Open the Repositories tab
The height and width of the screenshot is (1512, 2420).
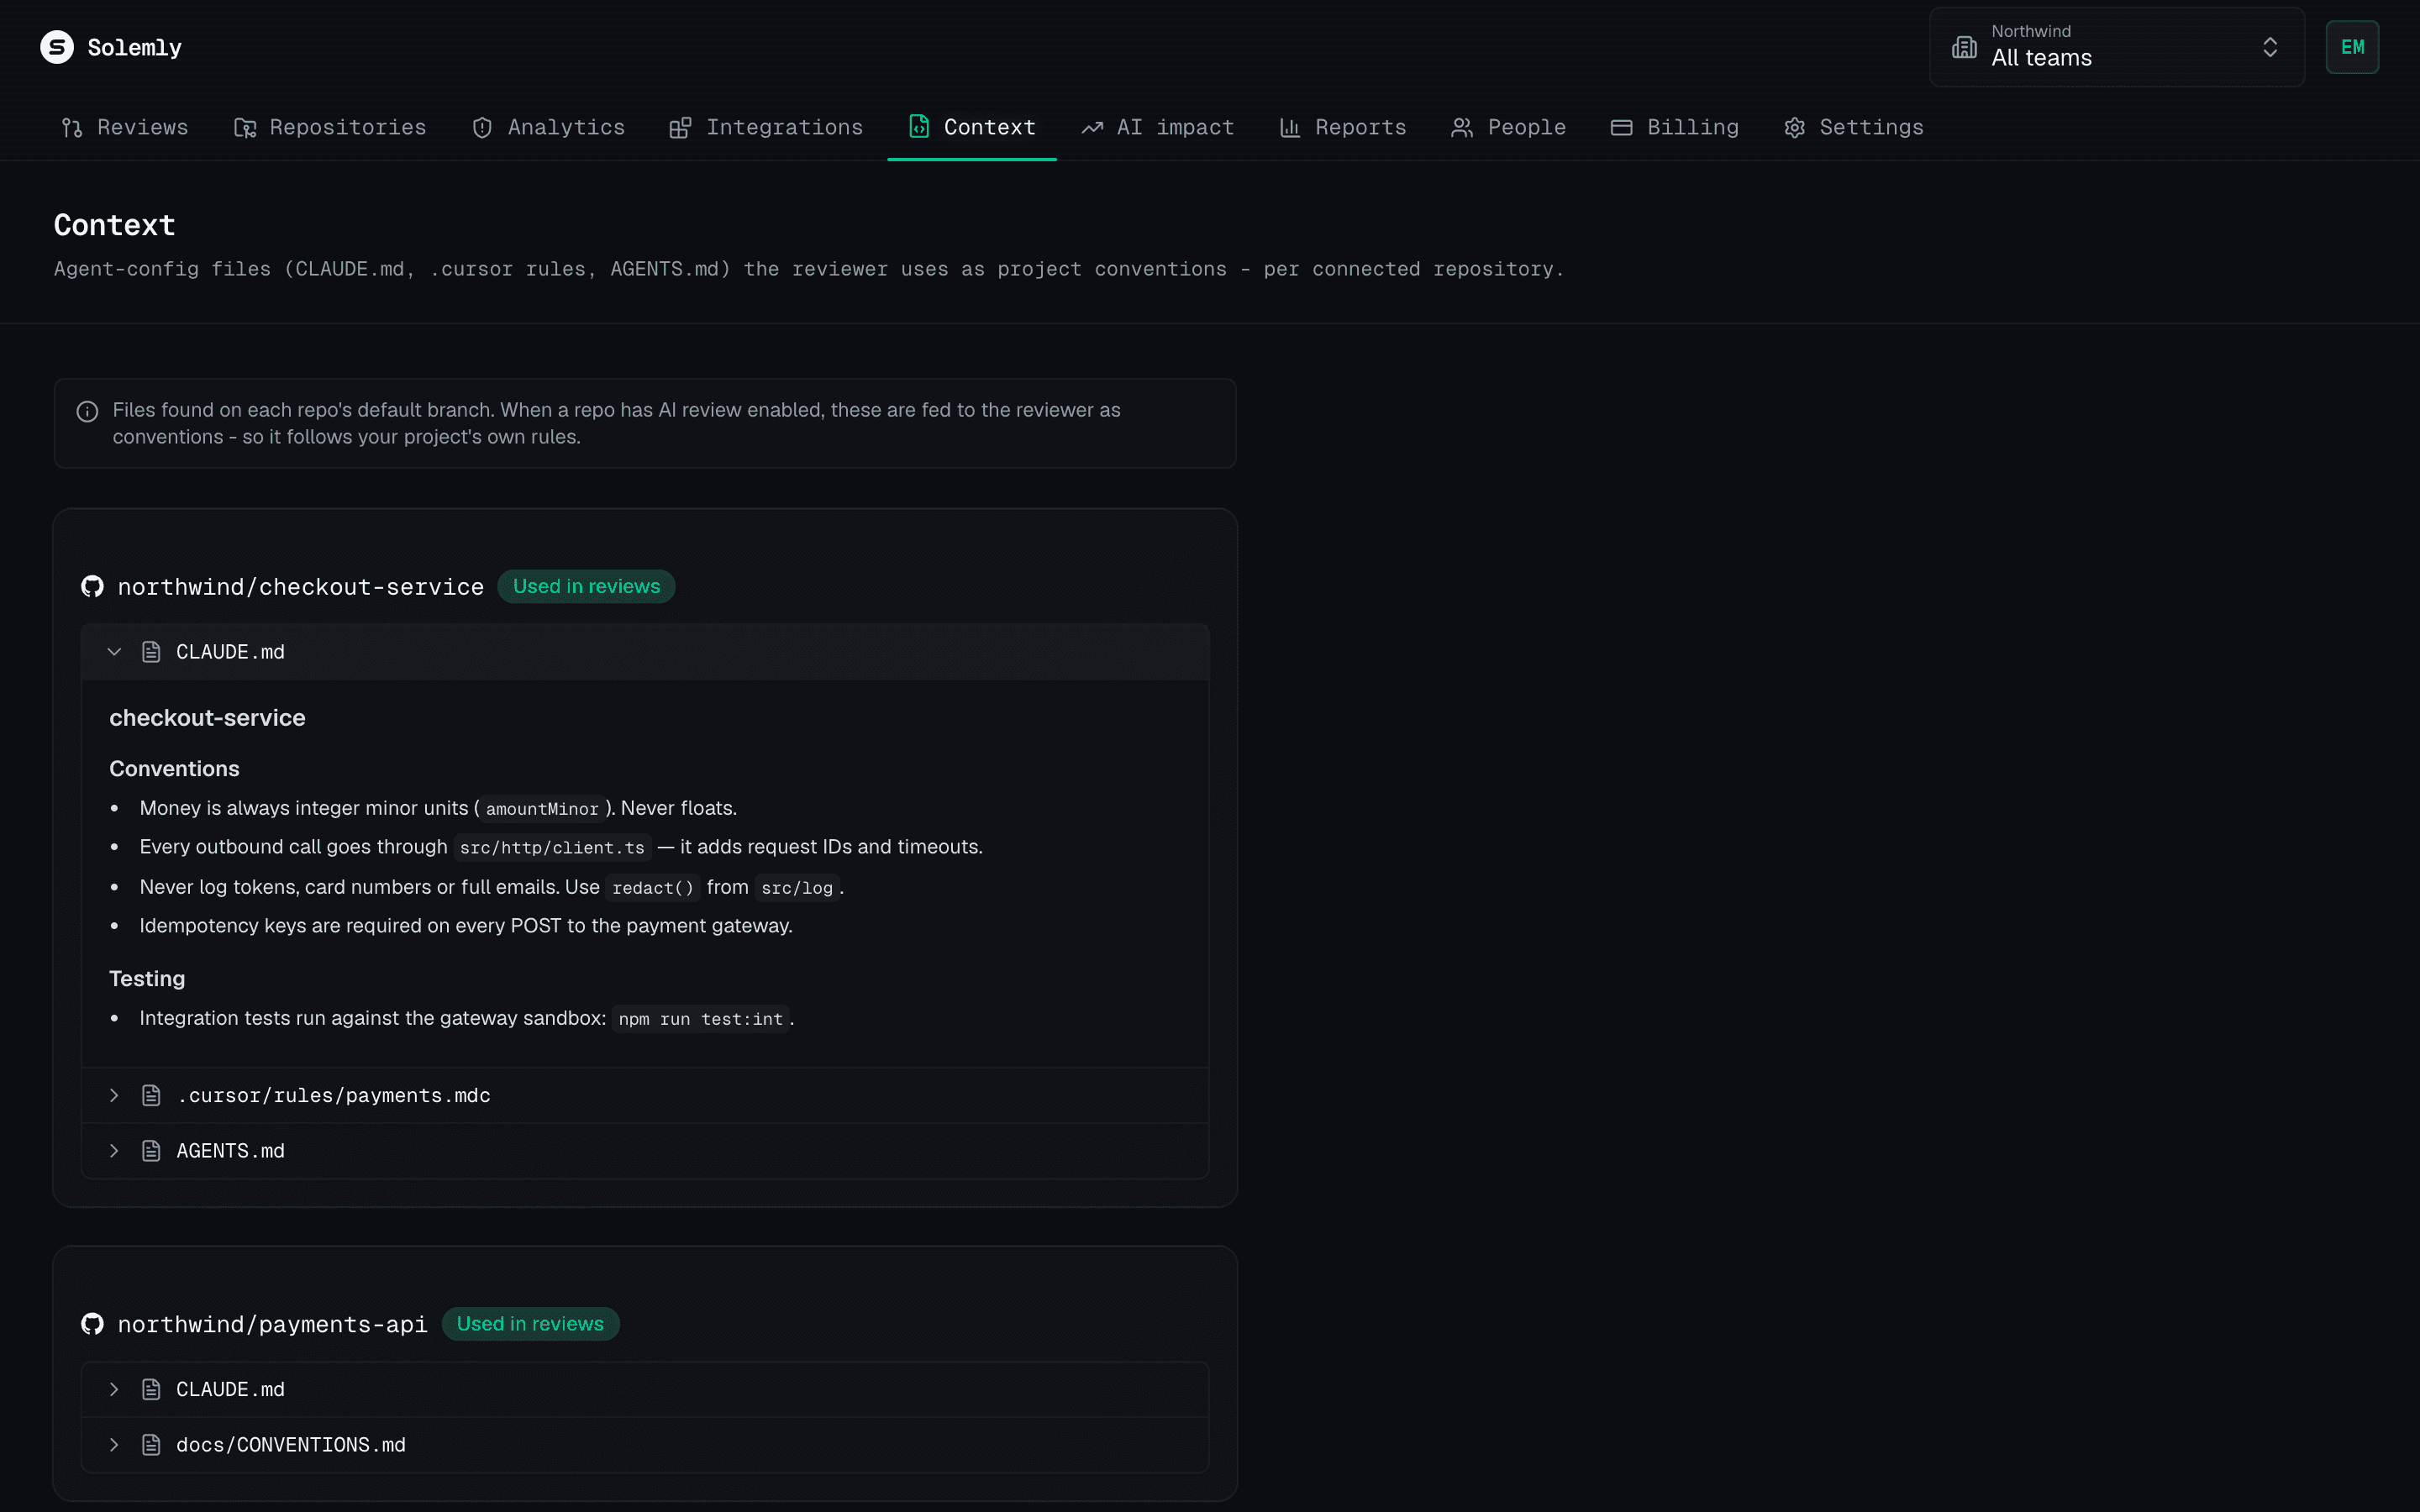pyautogui.click(x=330, y=127)
